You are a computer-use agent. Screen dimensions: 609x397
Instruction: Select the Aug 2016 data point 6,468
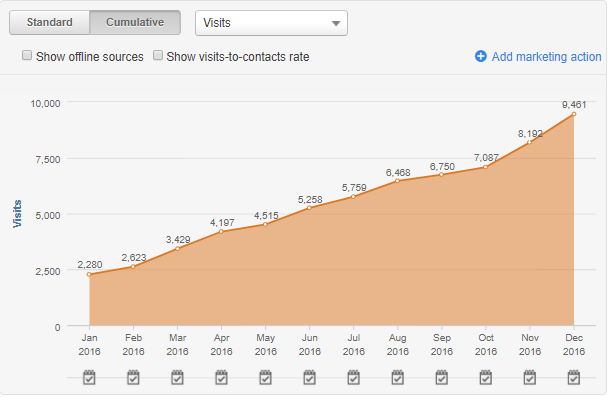pyautogui.click(x=398, y=181)
